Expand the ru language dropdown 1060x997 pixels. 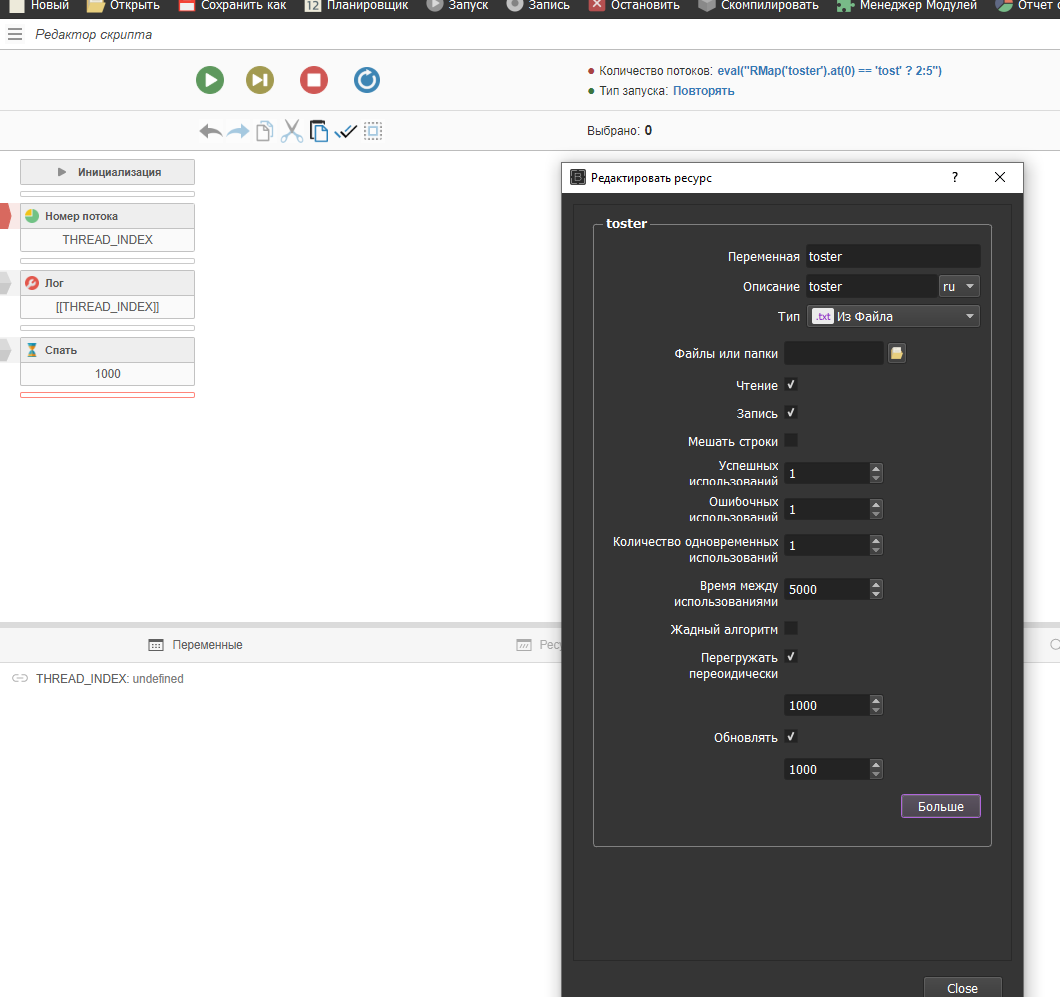(959, 287)
